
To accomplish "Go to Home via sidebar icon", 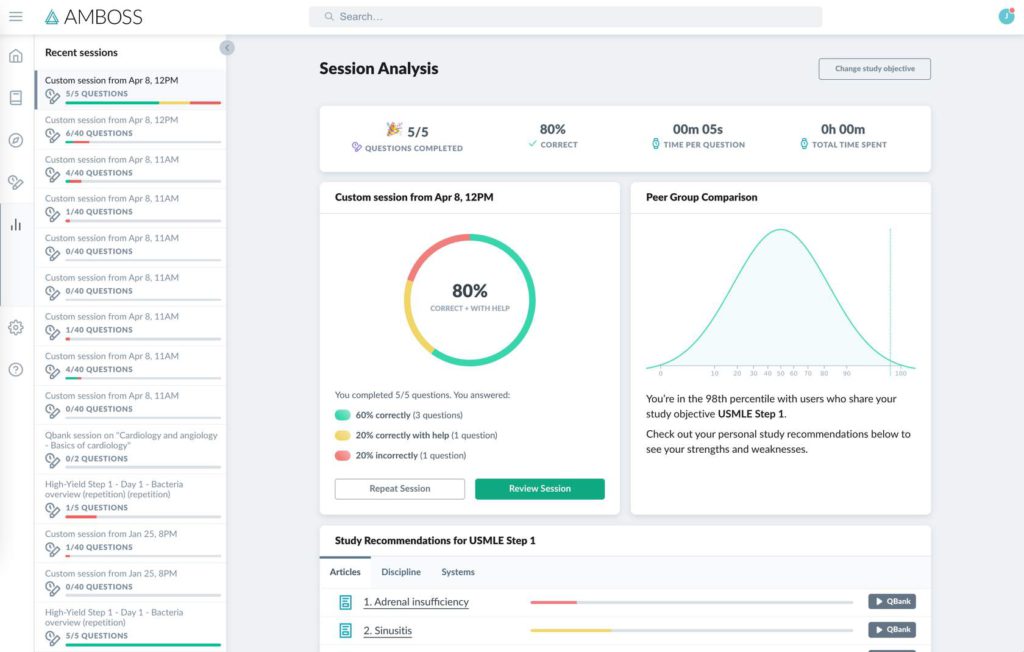I will 16,56.
